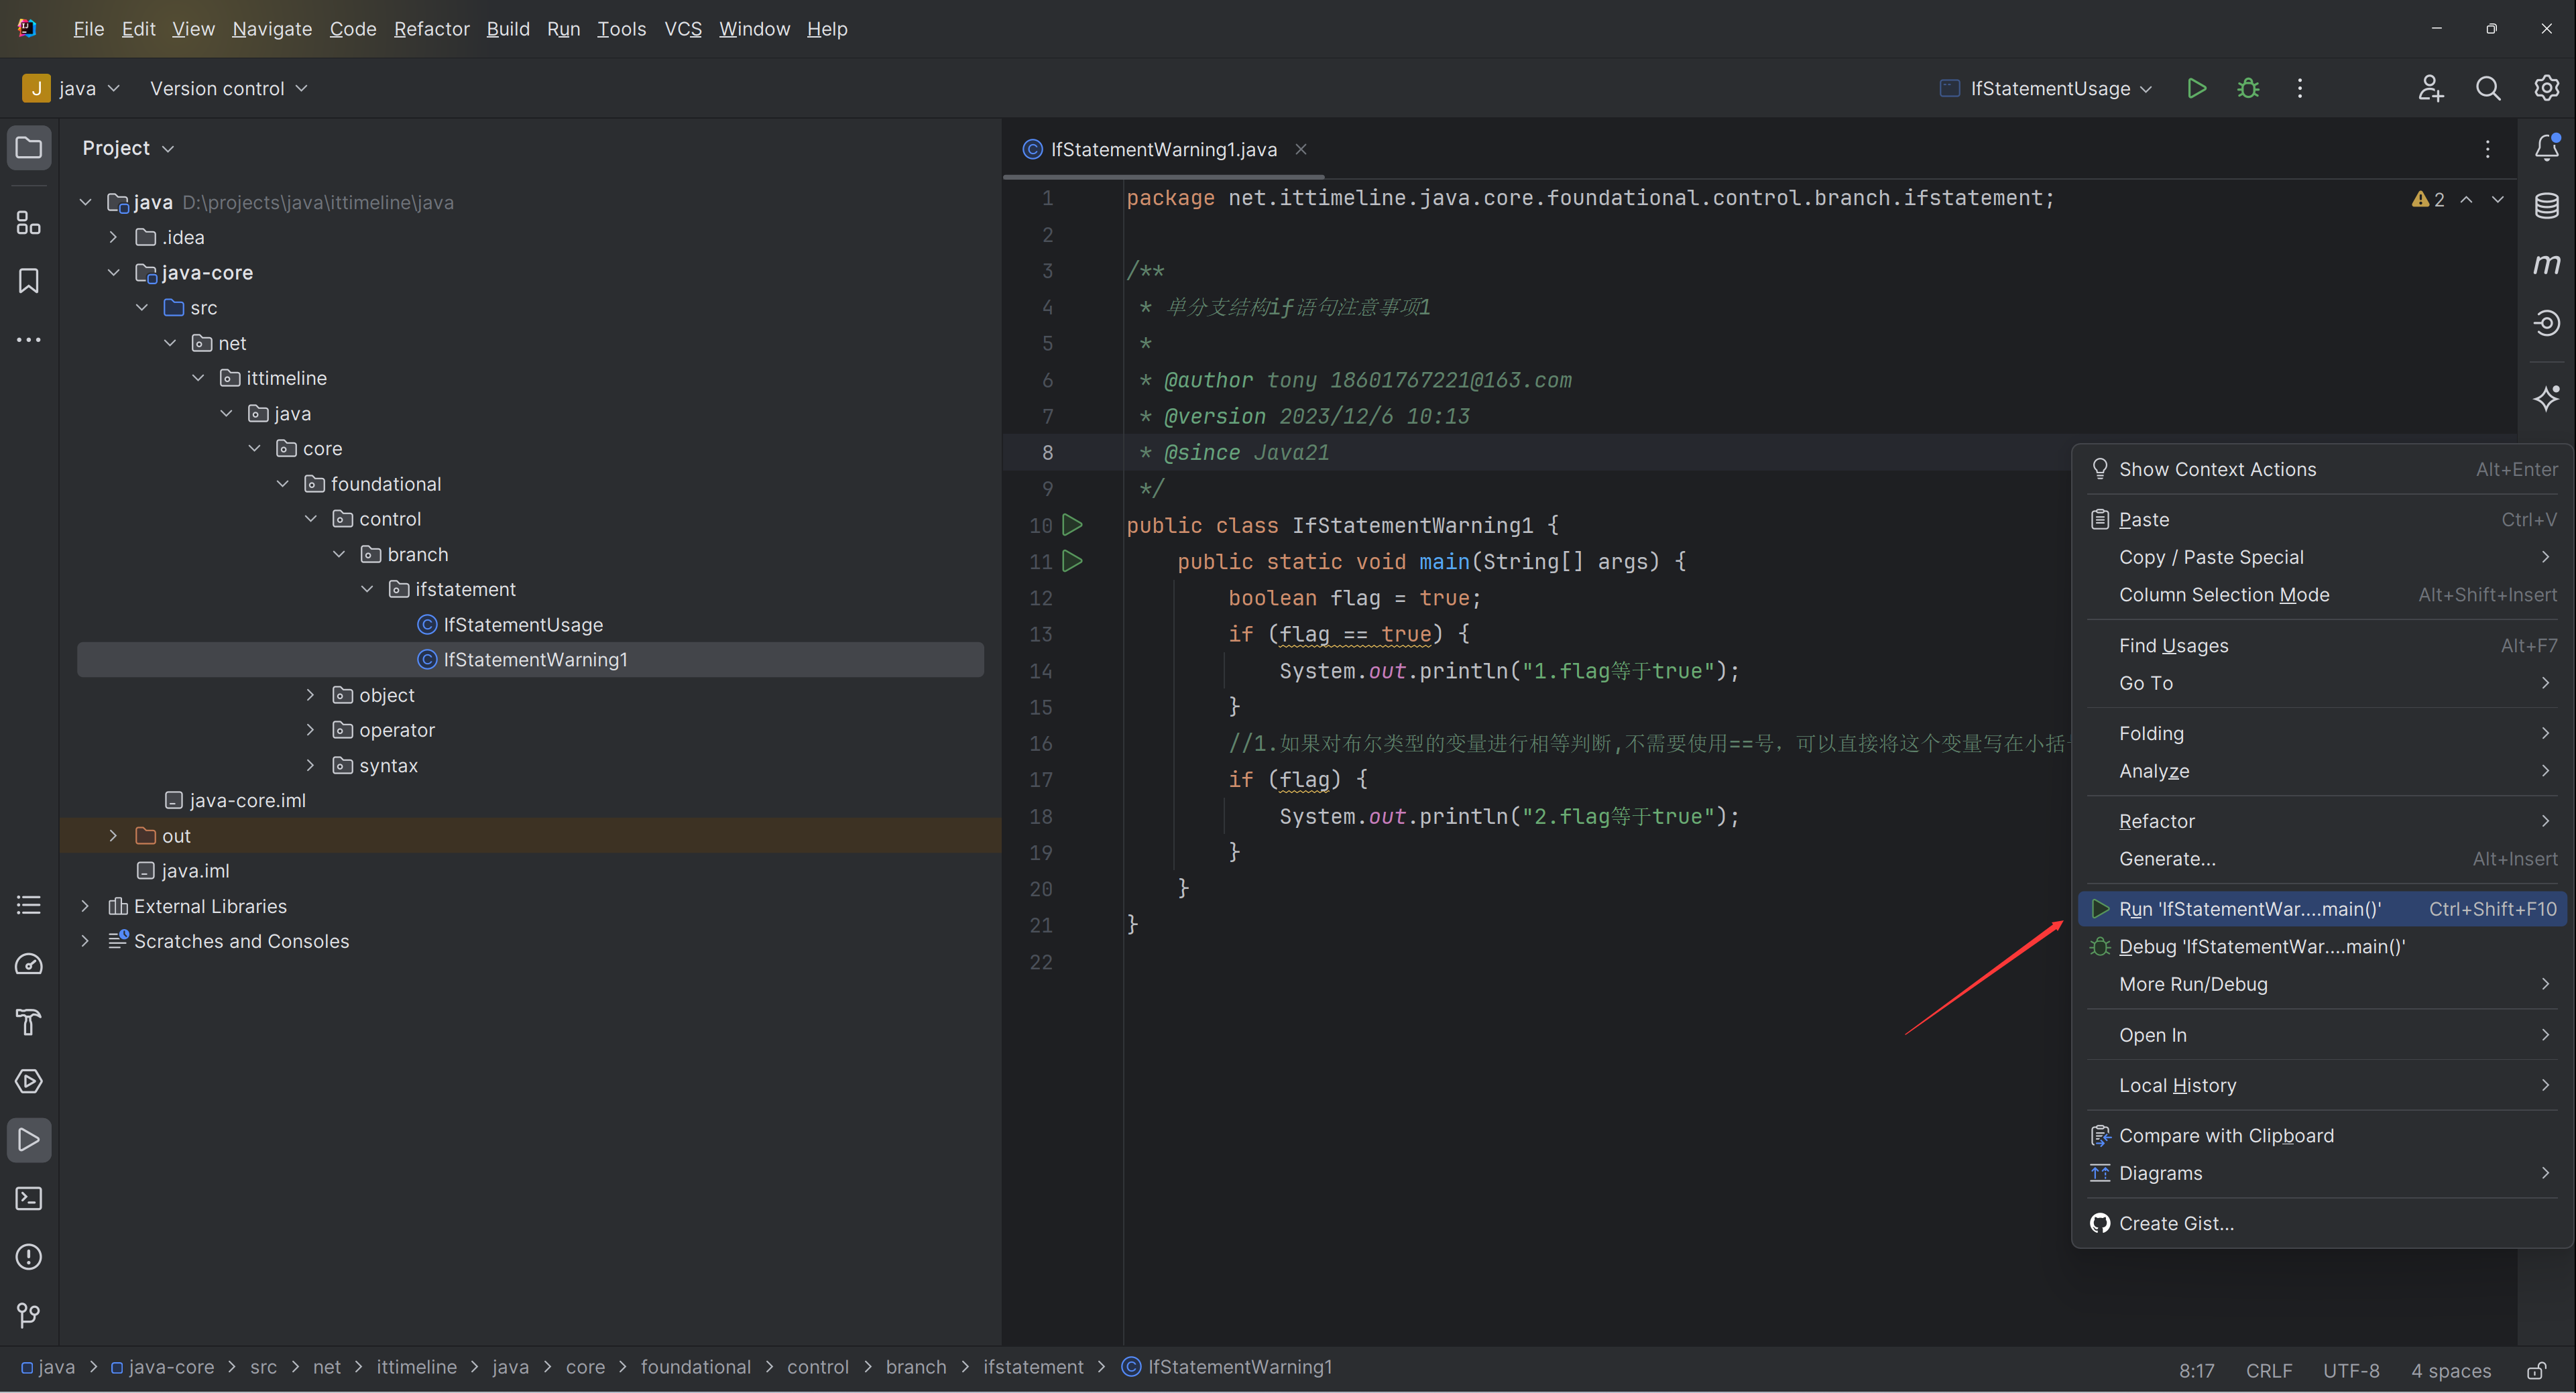Choose Generate... in context menu

(x=2322, y=858)
